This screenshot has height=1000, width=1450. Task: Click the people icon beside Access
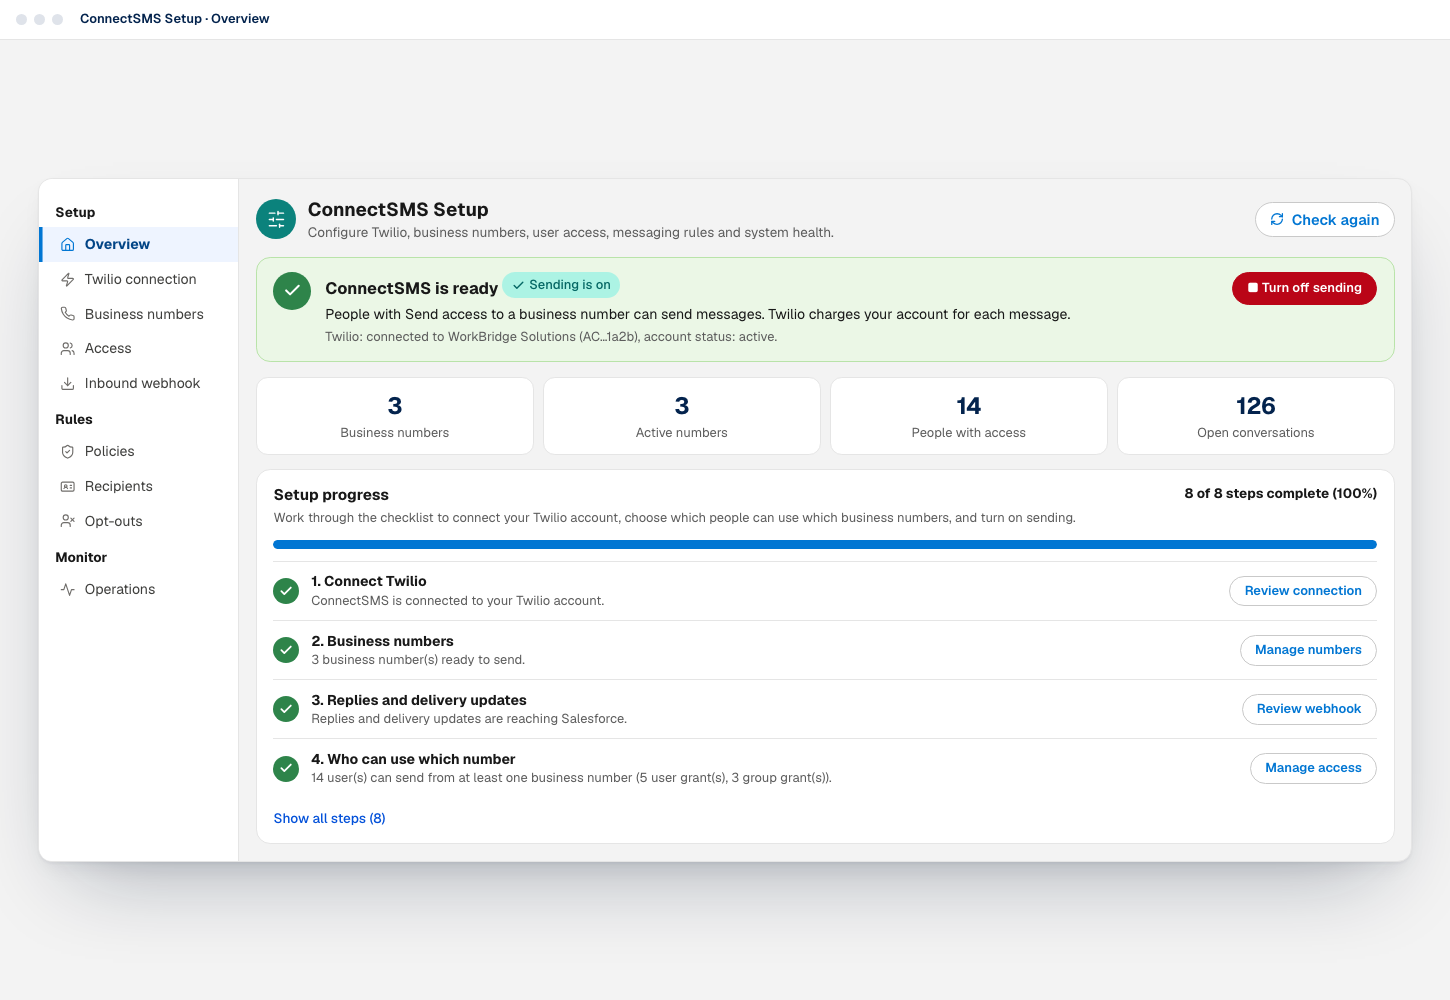pyautogui.click(x=68, y=349)
